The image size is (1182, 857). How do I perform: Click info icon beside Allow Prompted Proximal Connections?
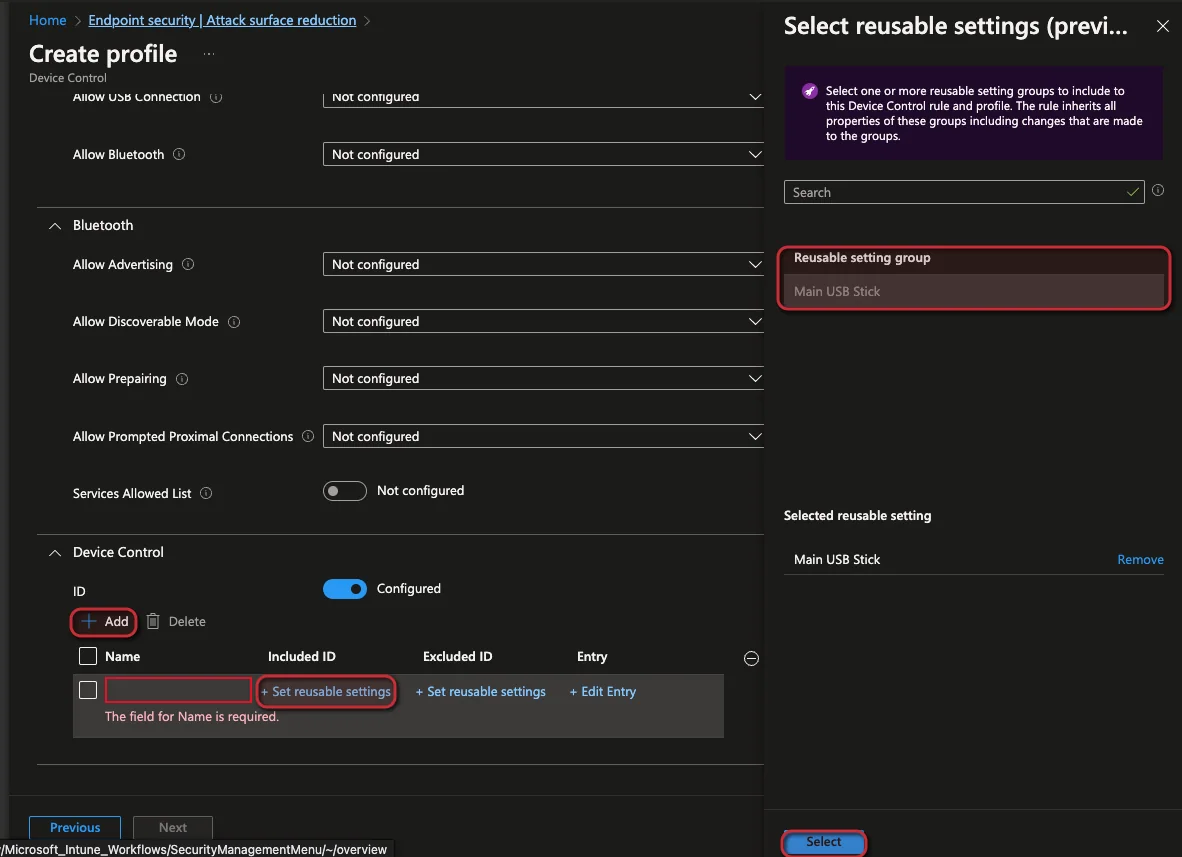pos(308,436)
